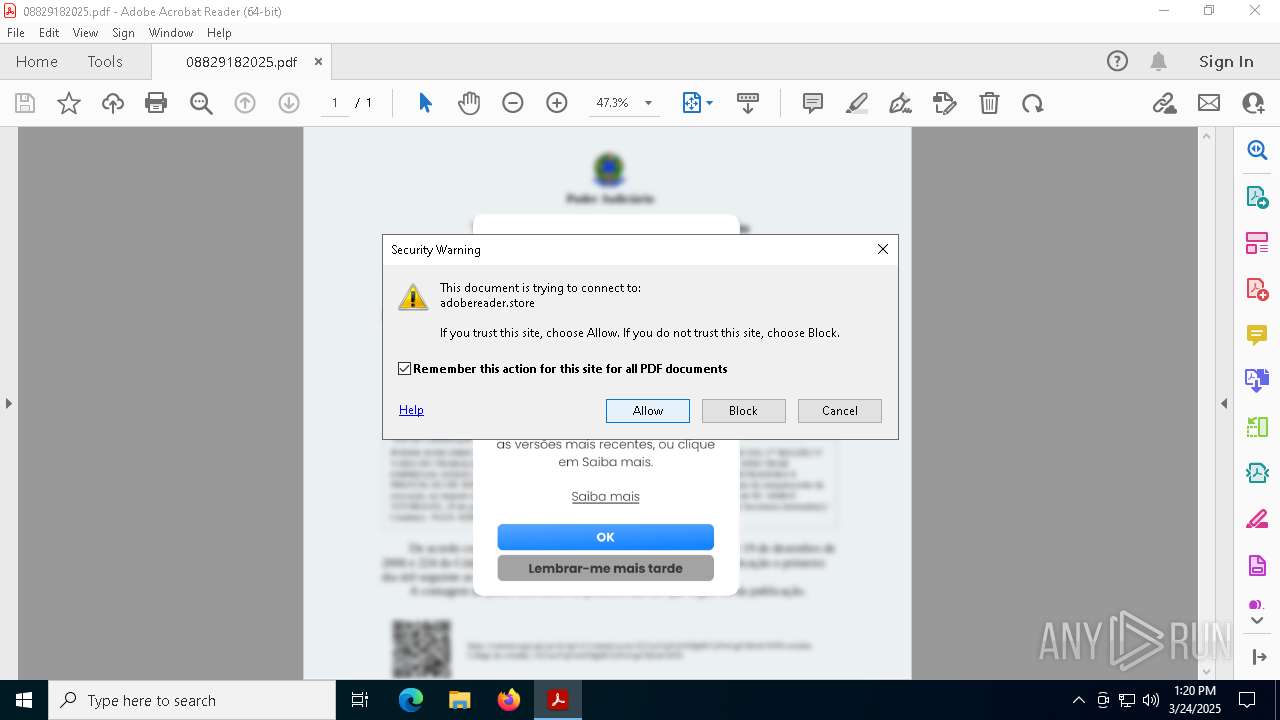This screenshot has width=1280, height=720.
Task: Open the share with others person icon
Action: 1253,103
